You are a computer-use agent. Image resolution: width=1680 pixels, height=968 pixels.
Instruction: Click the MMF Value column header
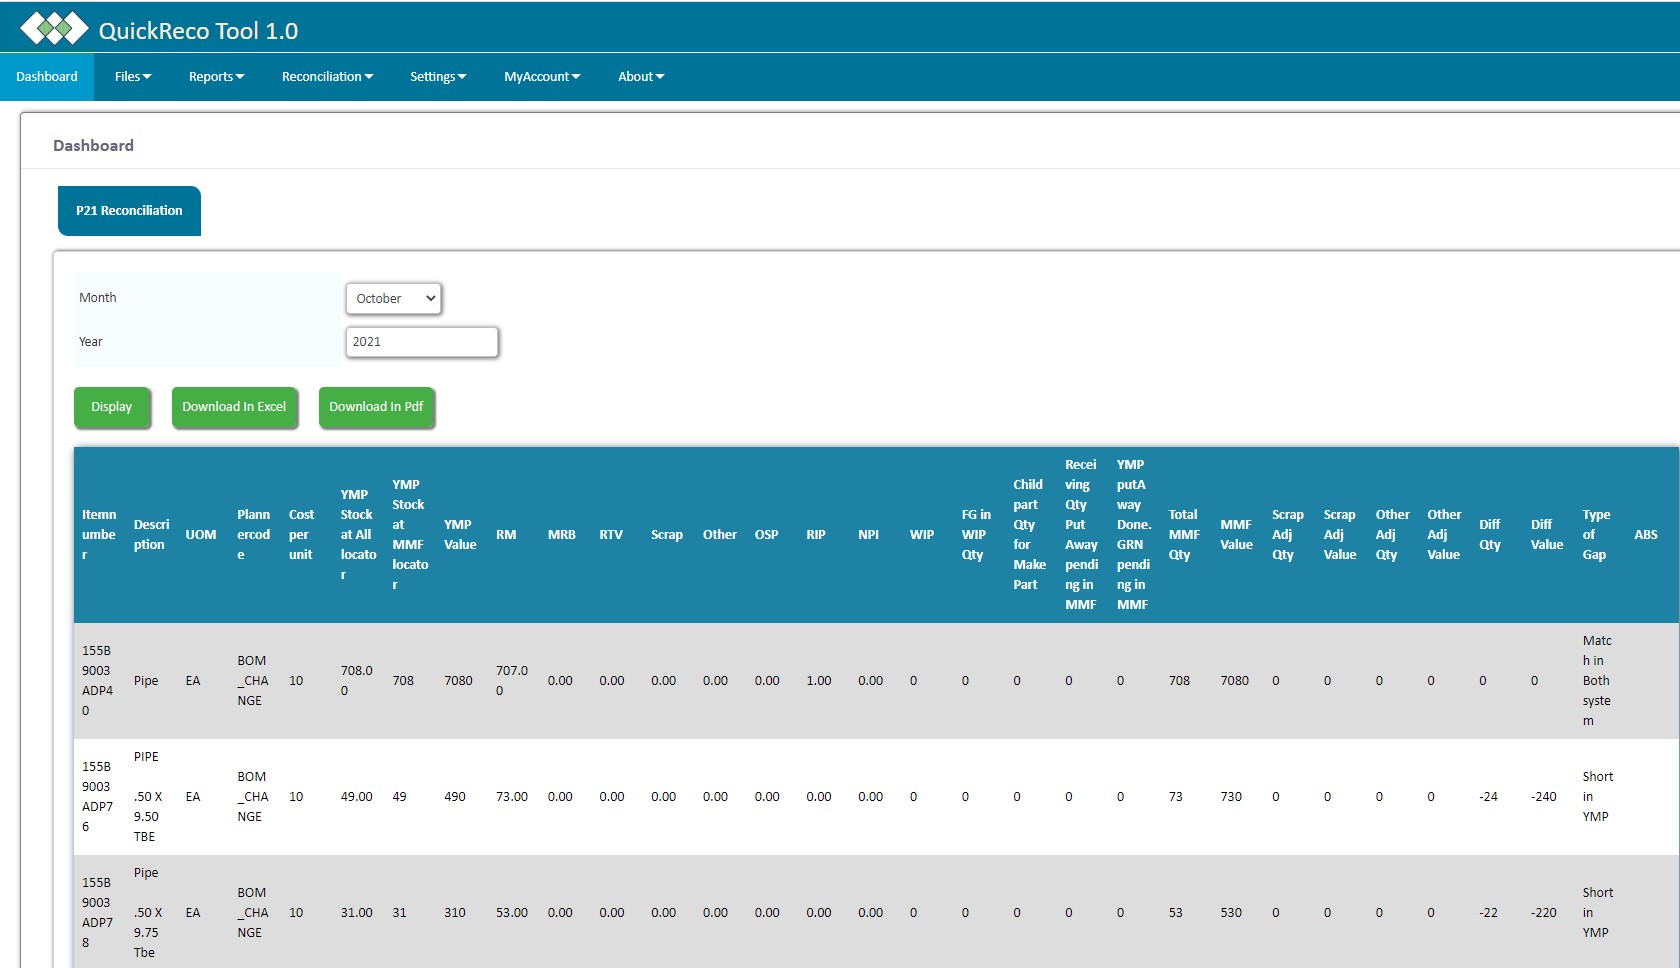[1236, 535]
